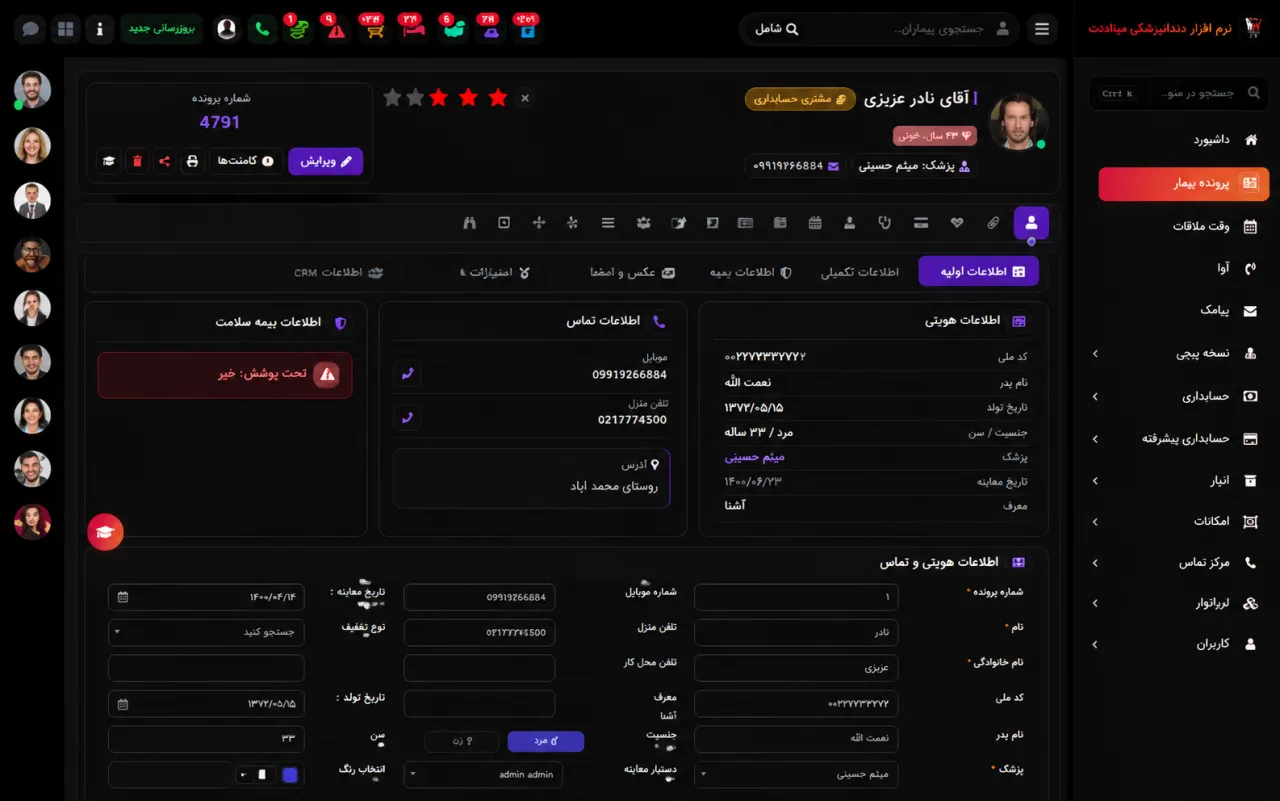Screen dimensions: 1280x801
Task: Click the نام خانوادگی field with عزیزی
Action: [x=796, y=667]
